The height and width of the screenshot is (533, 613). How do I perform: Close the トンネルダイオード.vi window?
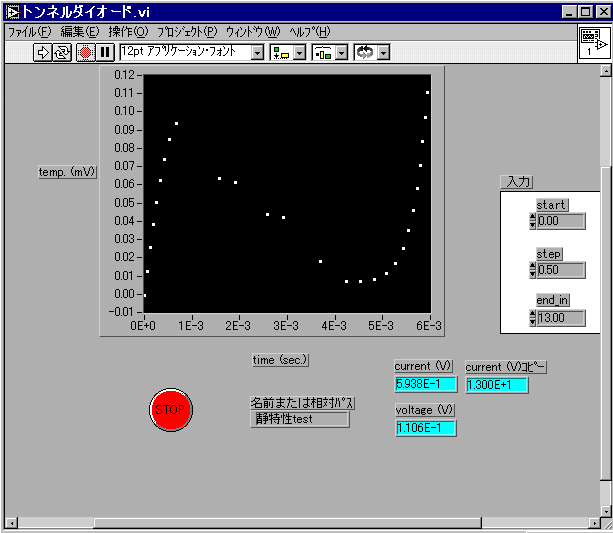tap(602, 12)
